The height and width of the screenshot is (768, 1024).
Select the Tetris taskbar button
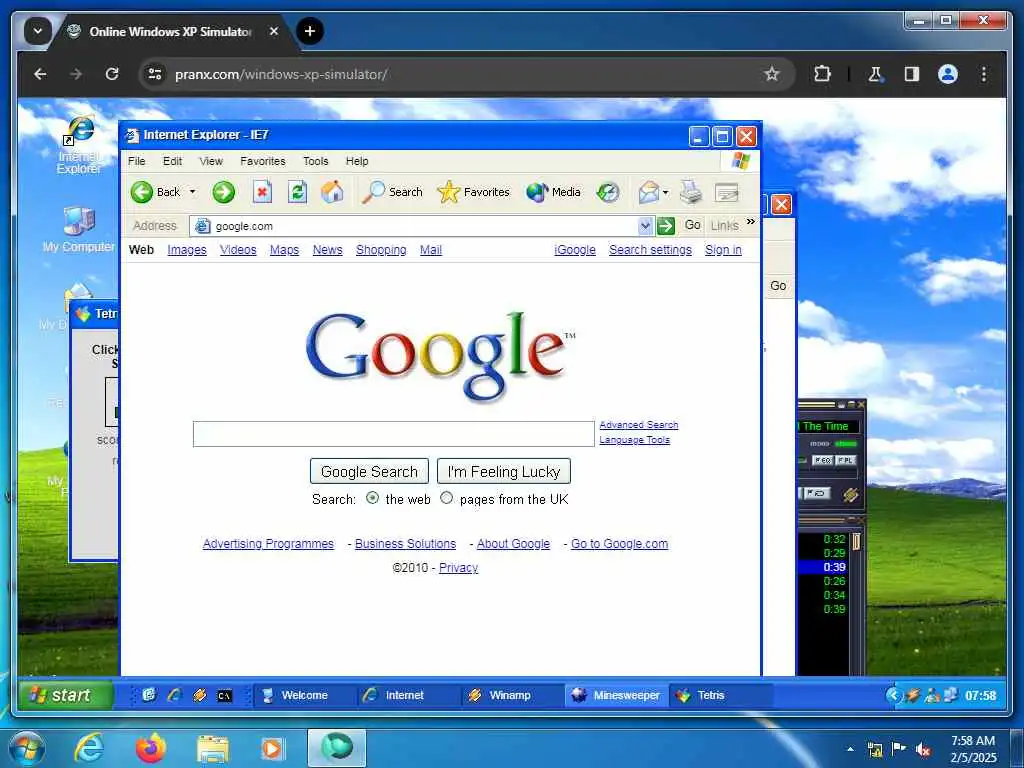click(x=721, y=696)
